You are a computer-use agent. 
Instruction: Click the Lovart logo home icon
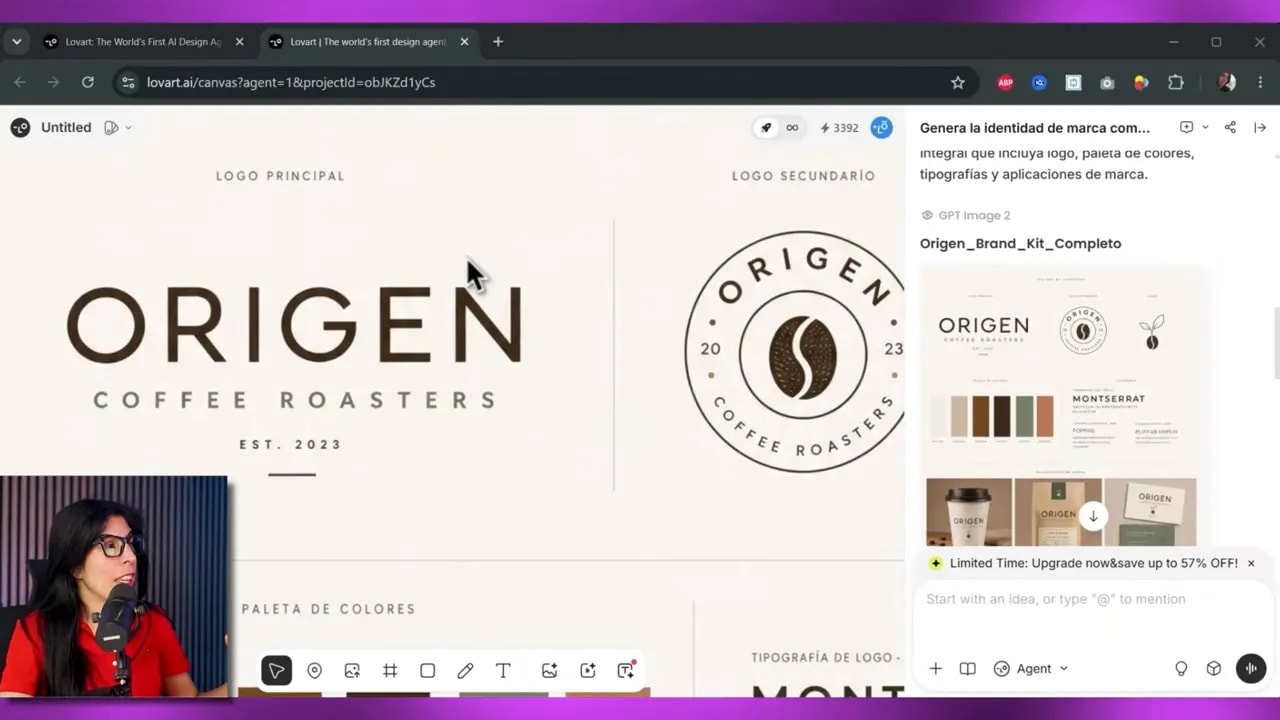point(20,127)
